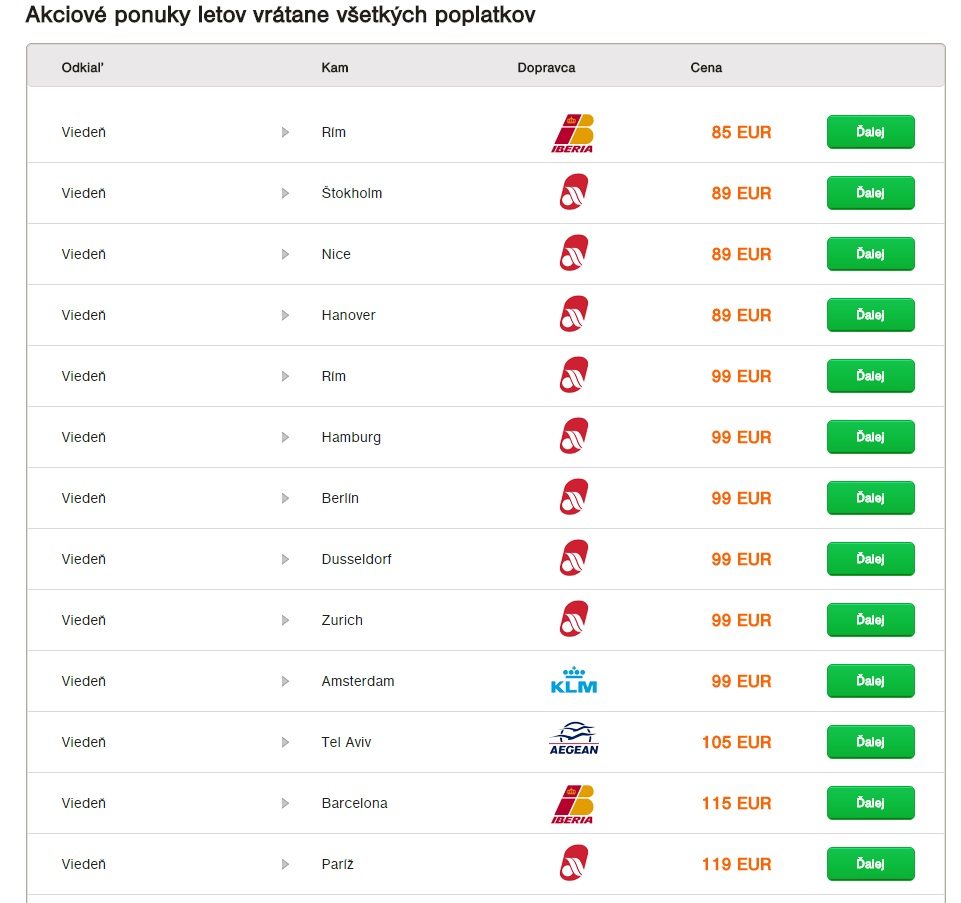Select the 115 EUR price for Barcelona
The height and width of the screenshot is (903, 961).
pos(736,803)
